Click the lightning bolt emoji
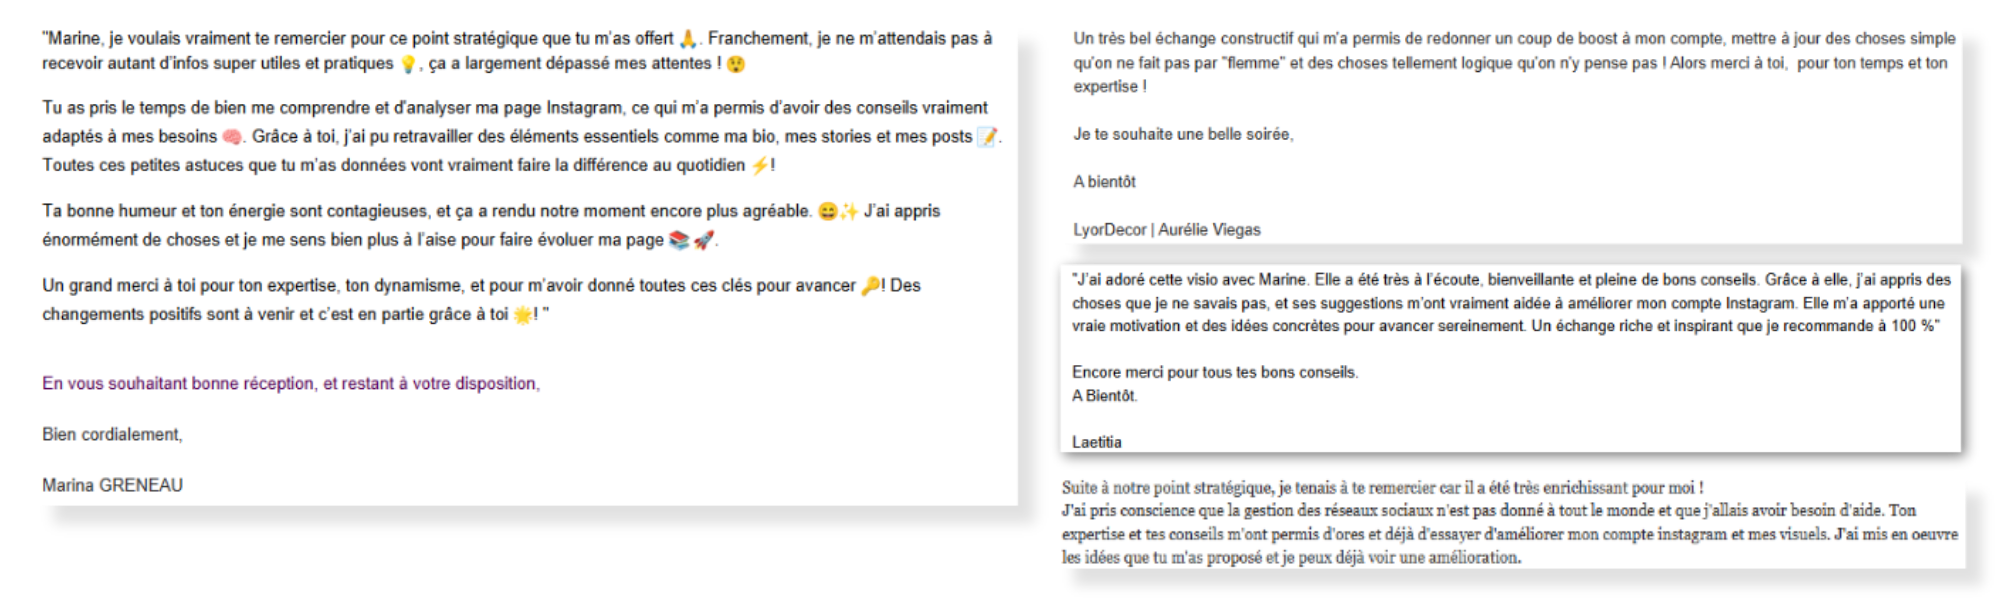This screenshot has width=2000, height=600. [x=760, y=166]
